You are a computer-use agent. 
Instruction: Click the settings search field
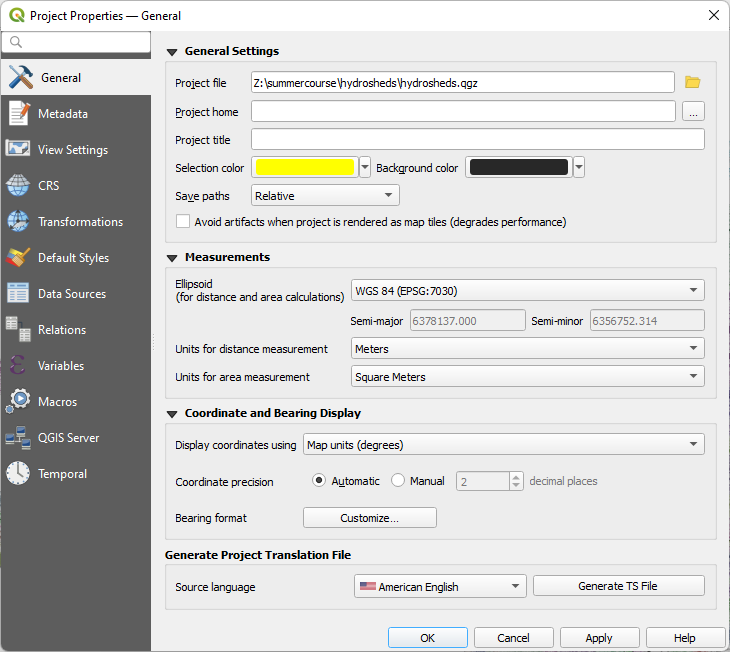76,42
